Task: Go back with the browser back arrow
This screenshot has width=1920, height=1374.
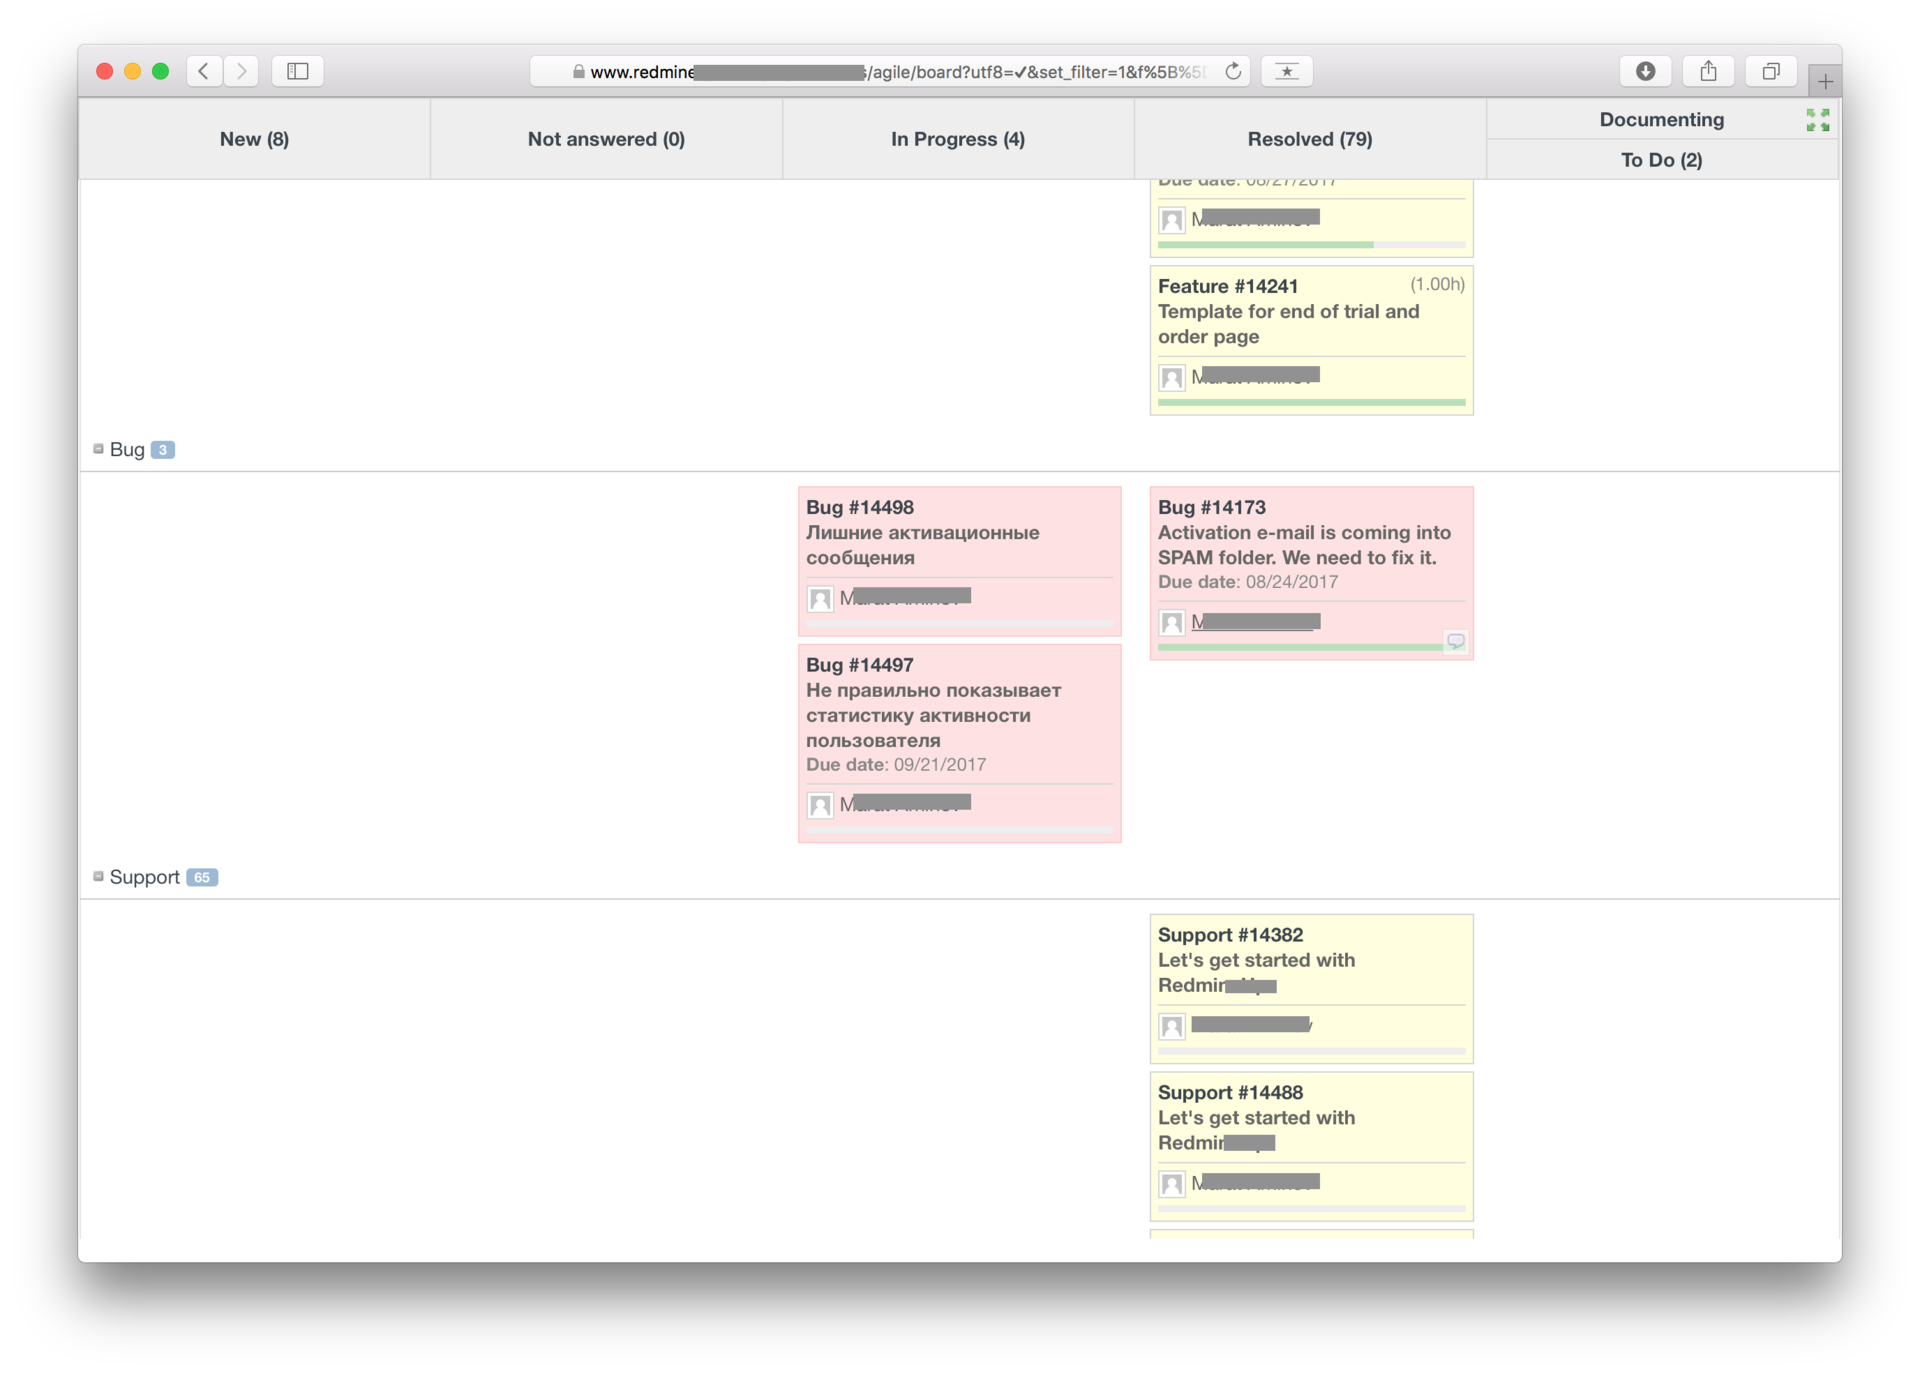Action: tap(204, 71)
